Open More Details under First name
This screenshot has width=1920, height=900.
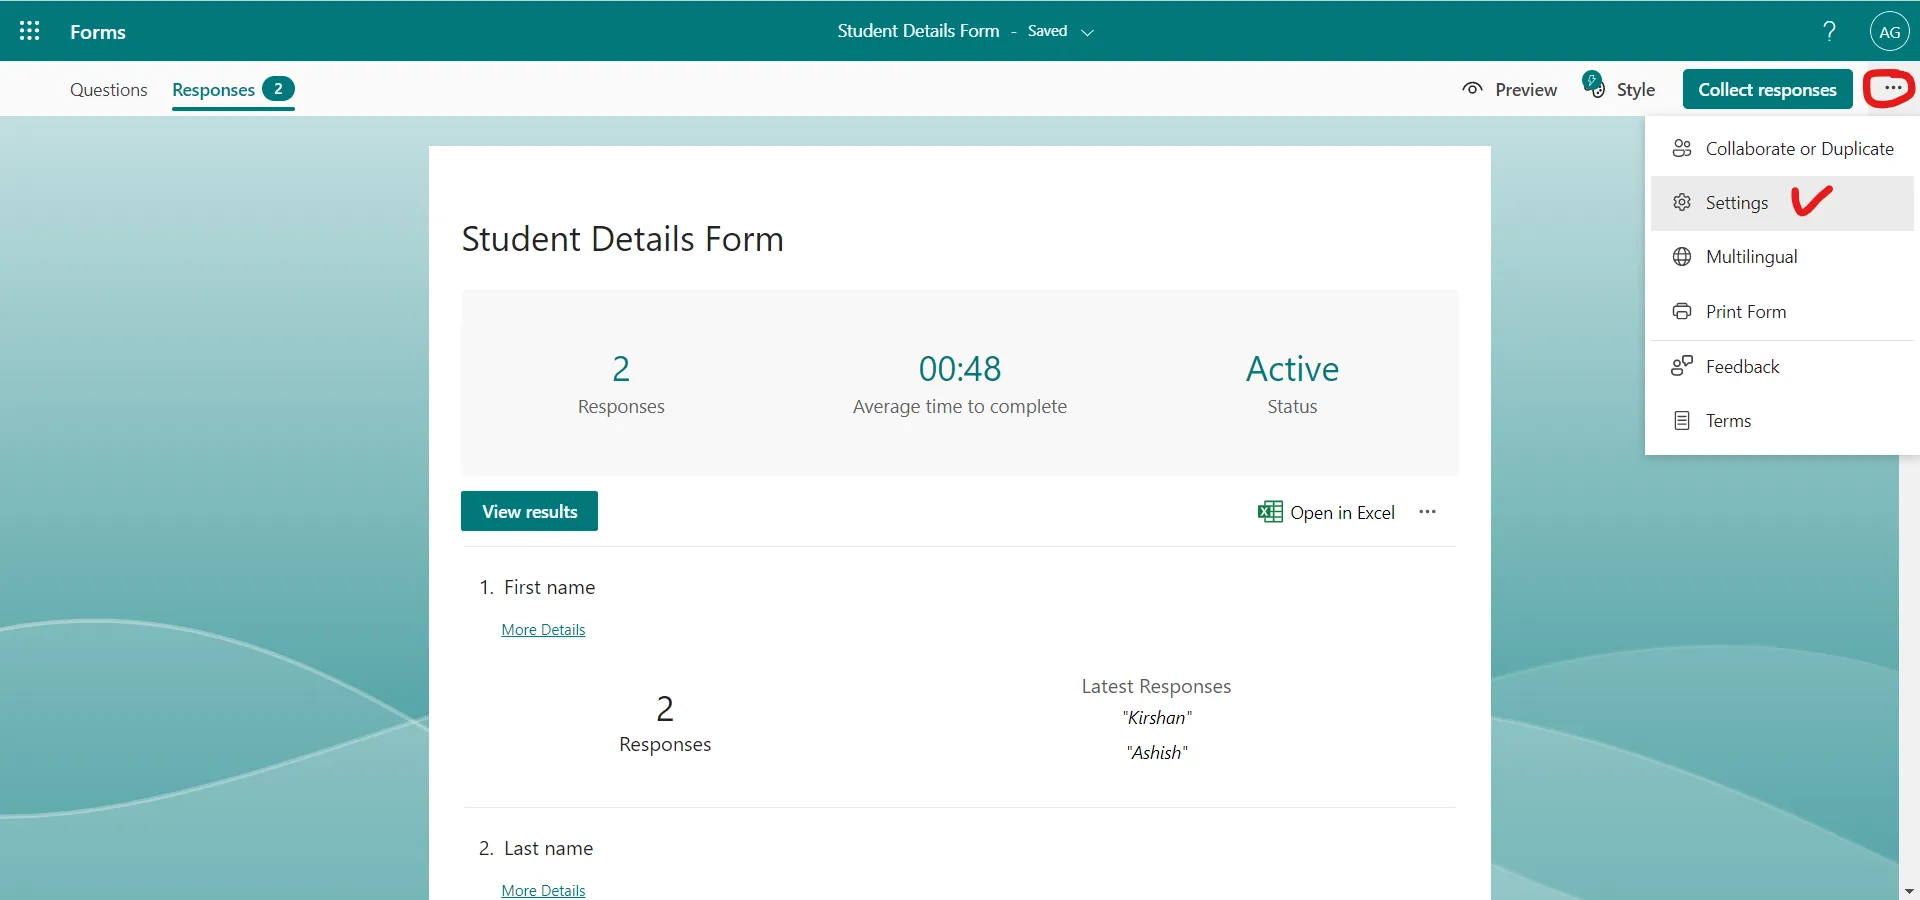542,629
